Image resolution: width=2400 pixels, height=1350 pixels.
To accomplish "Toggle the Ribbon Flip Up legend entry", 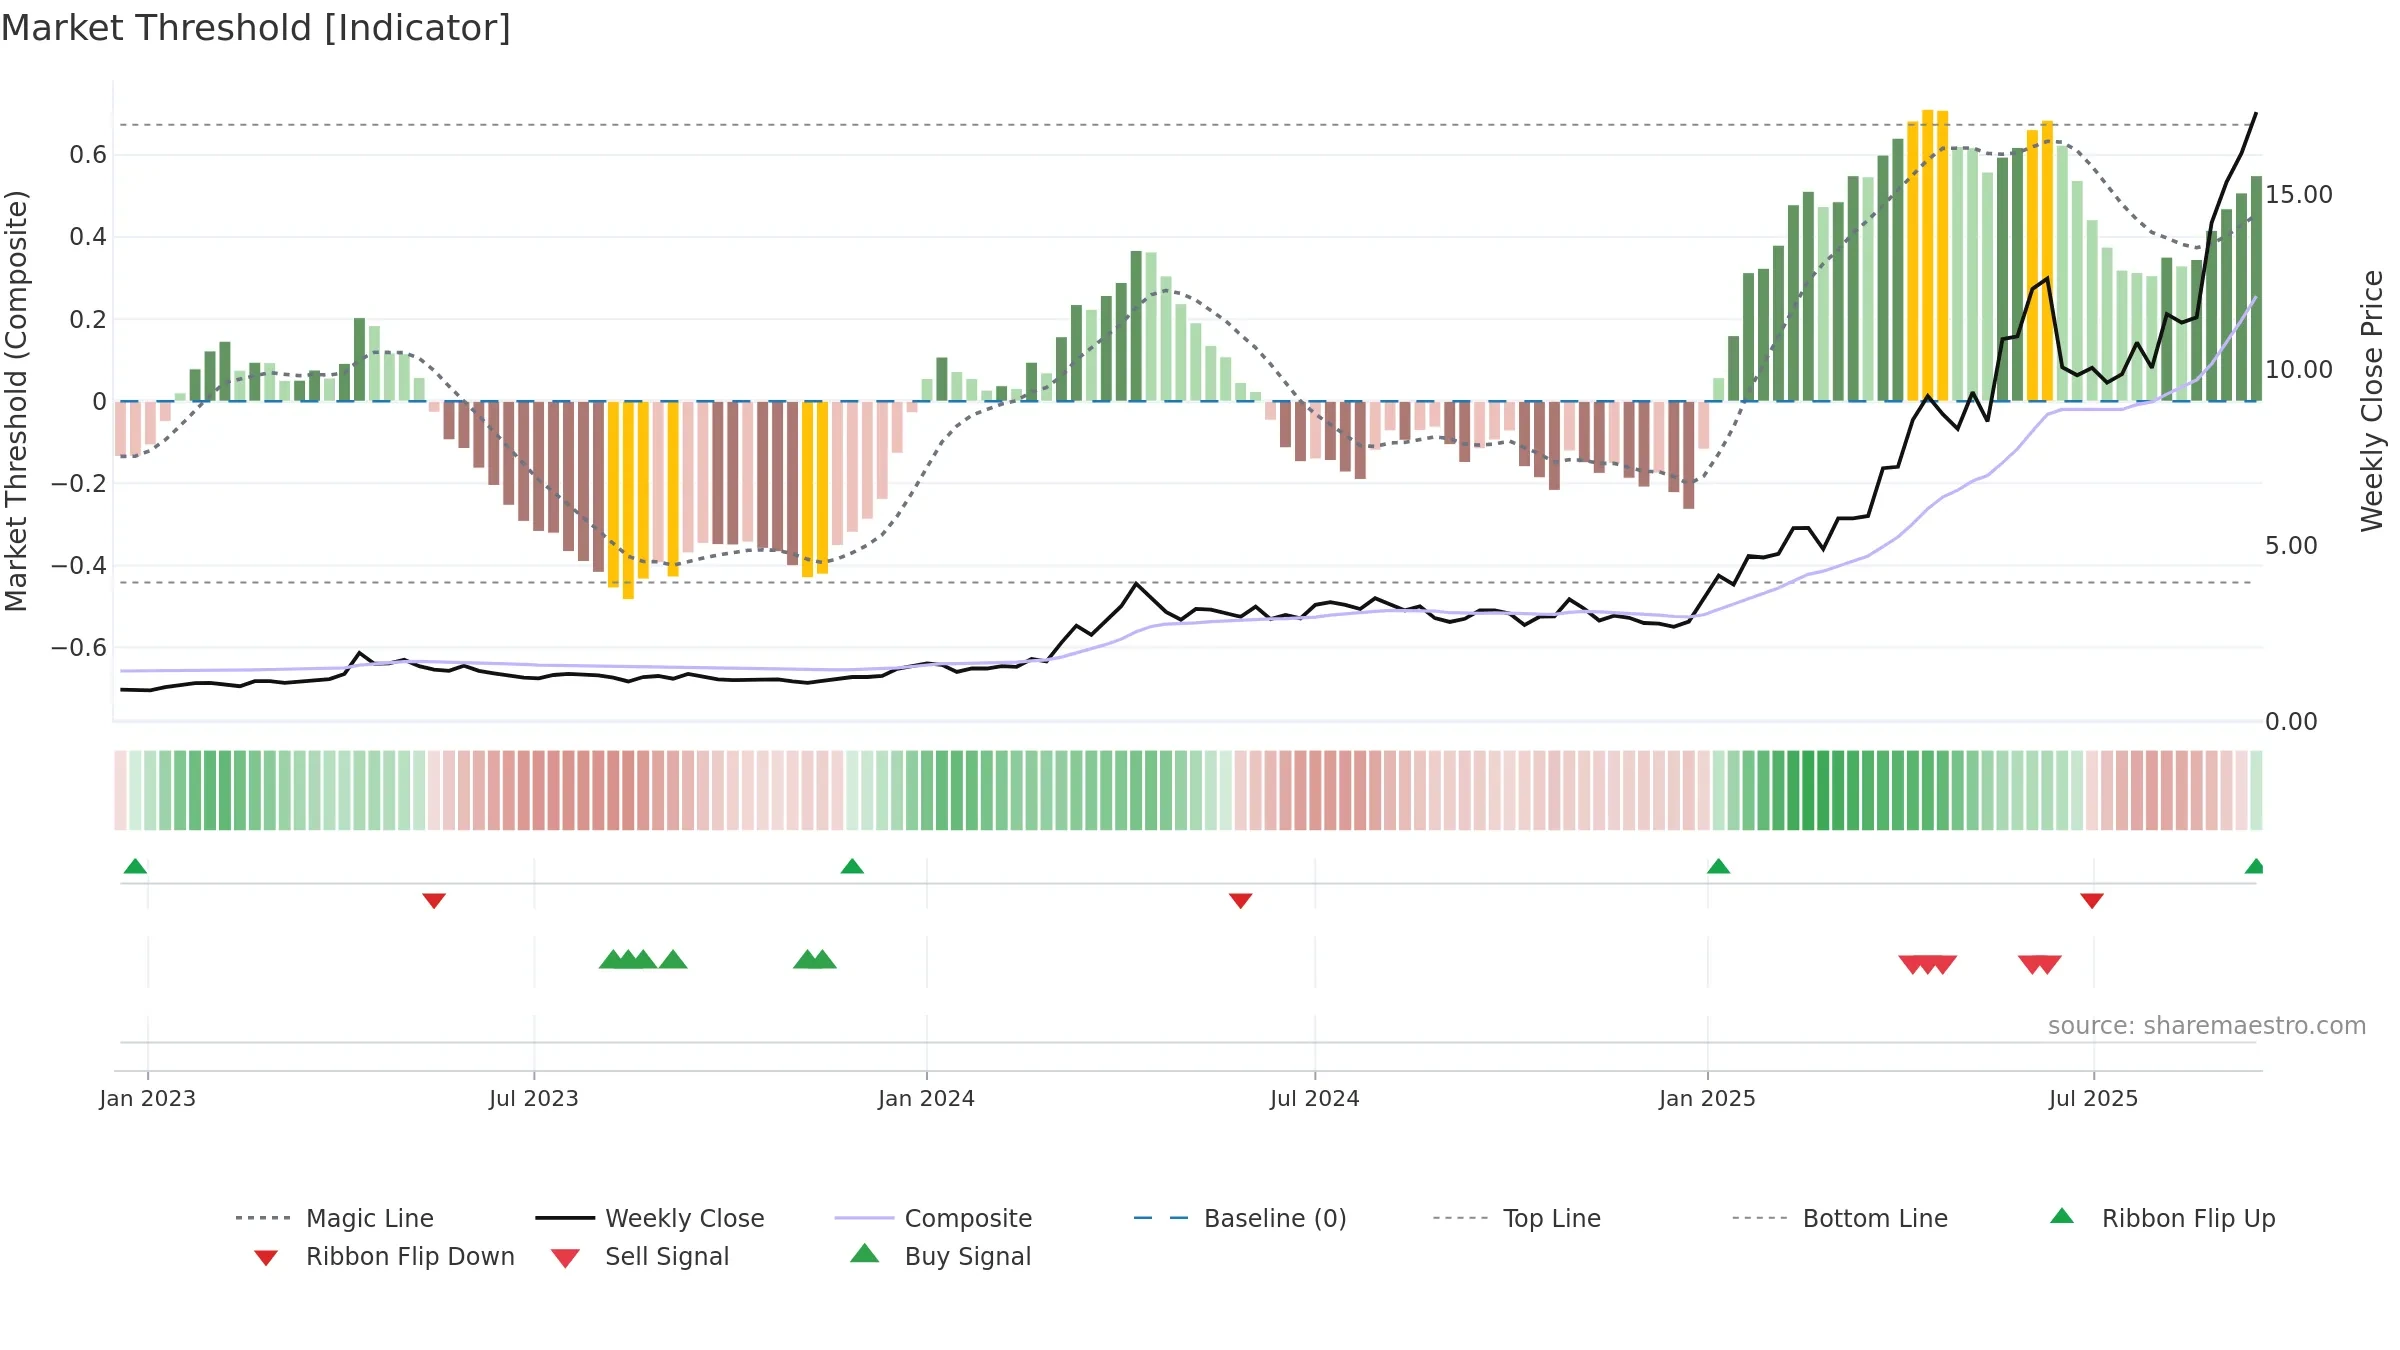I will tap(2162, 1218).
